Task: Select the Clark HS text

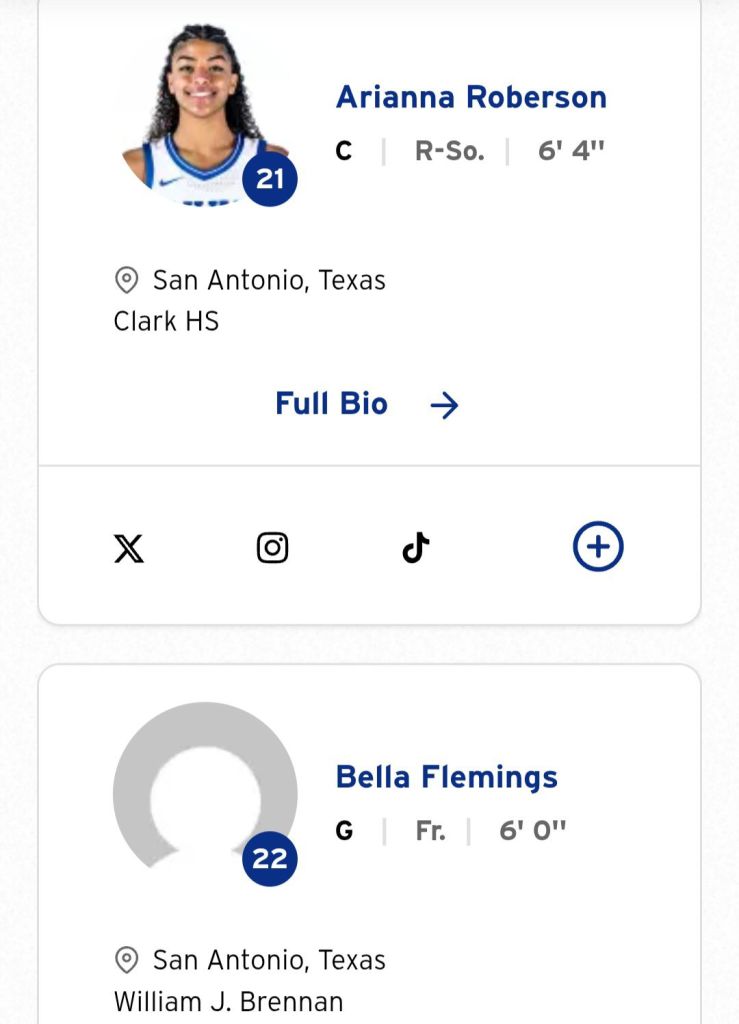Action: pyautogui.click(x=166, y=321)
